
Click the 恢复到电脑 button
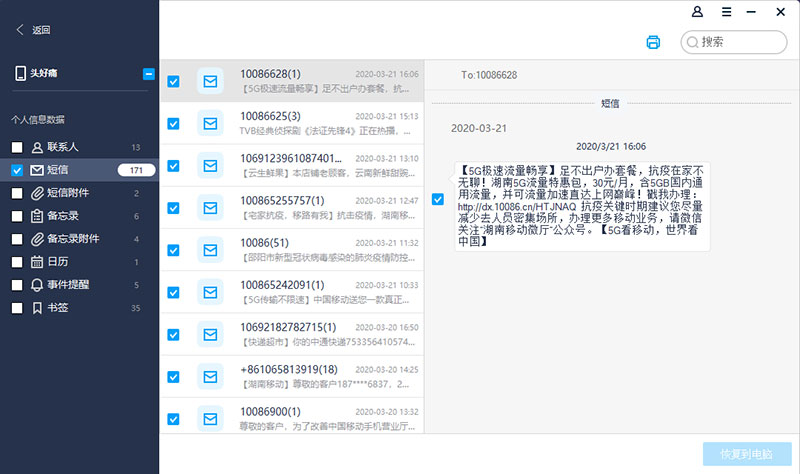pyautogui.click(x=746, y=454)
